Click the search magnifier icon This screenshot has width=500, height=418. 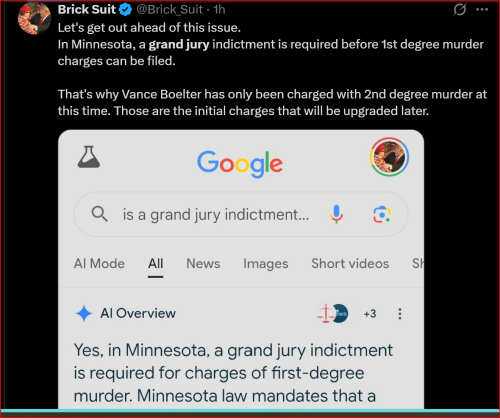point(99,214)
